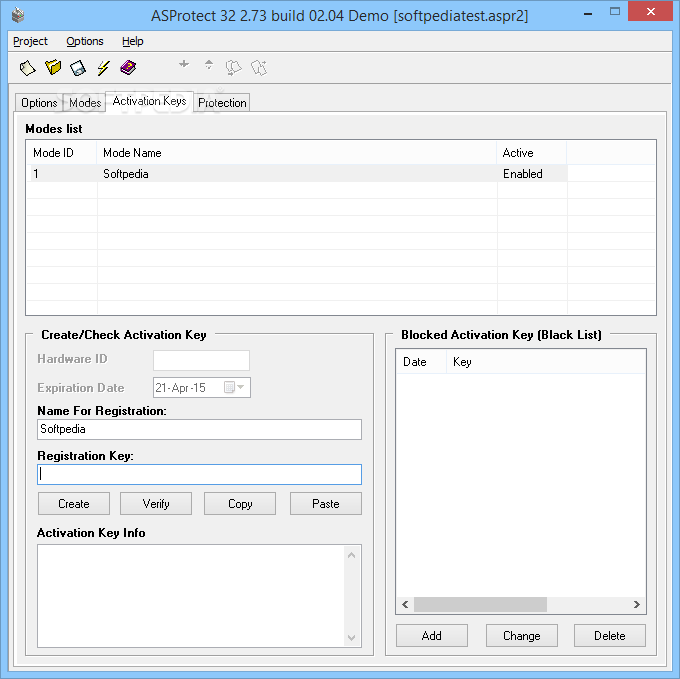The image size is (680, 679).
Task: Click the Mode ID column header
Action: coord(61,153)
